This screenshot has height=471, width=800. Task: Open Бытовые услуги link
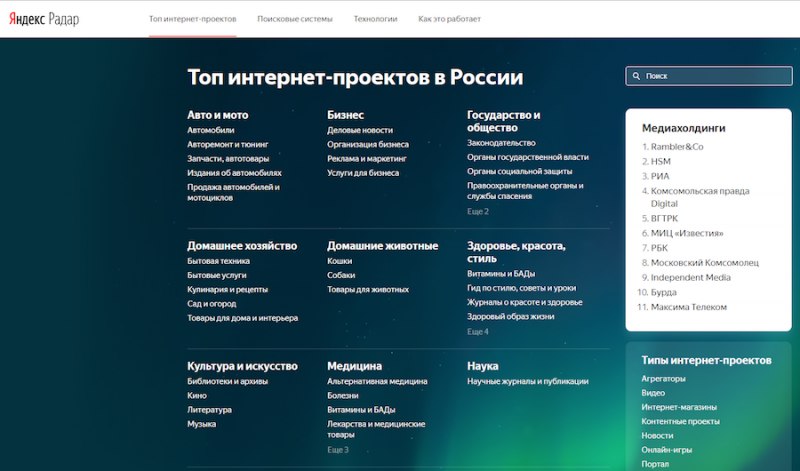[x=216, y=275]
